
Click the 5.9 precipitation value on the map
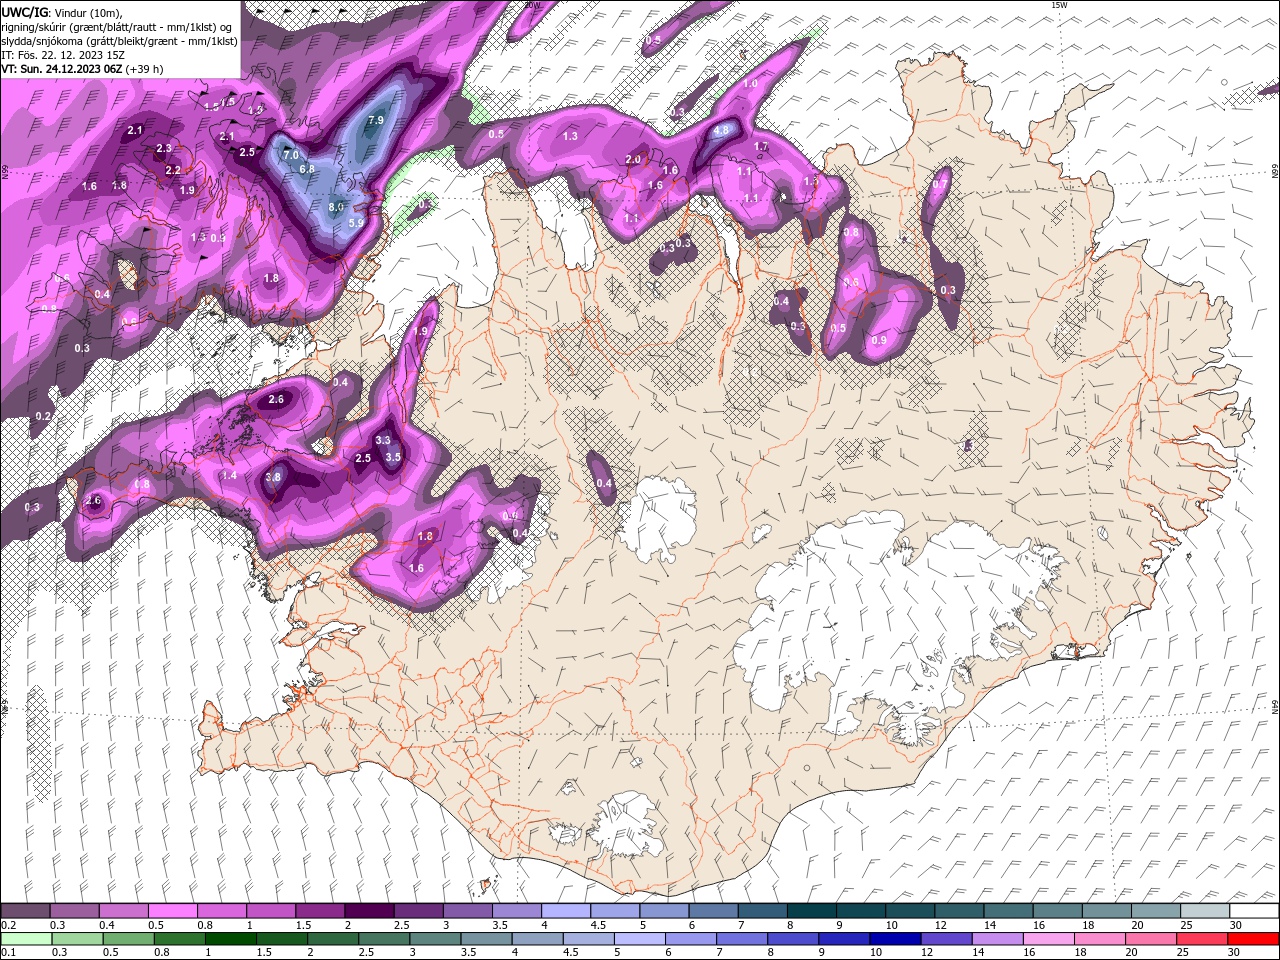pyautogui.click(x=355, y=223)
